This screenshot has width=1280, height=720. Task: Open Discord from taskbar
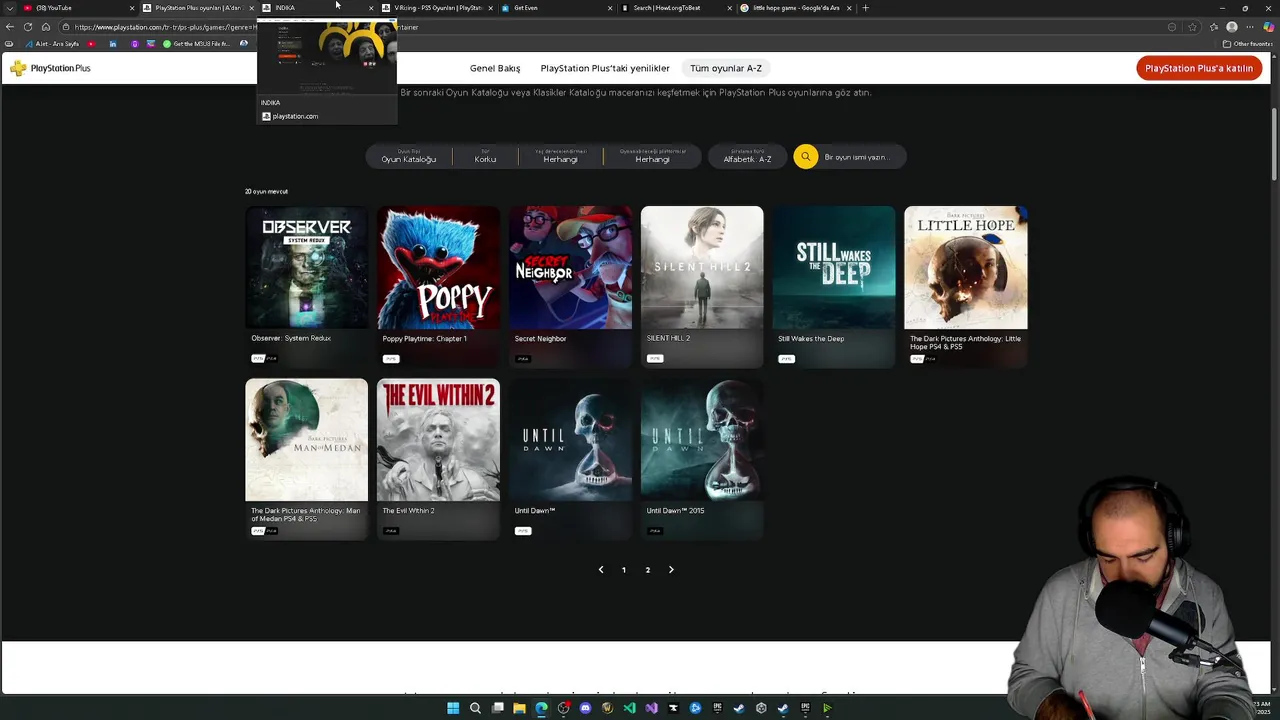585,708
